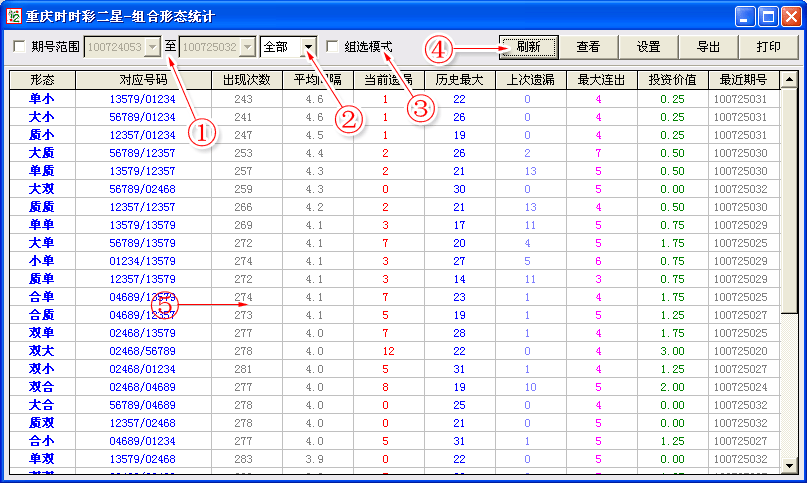Click the application icon in title bar
Screen dimensions: 807x483
(x=14, y=16)
